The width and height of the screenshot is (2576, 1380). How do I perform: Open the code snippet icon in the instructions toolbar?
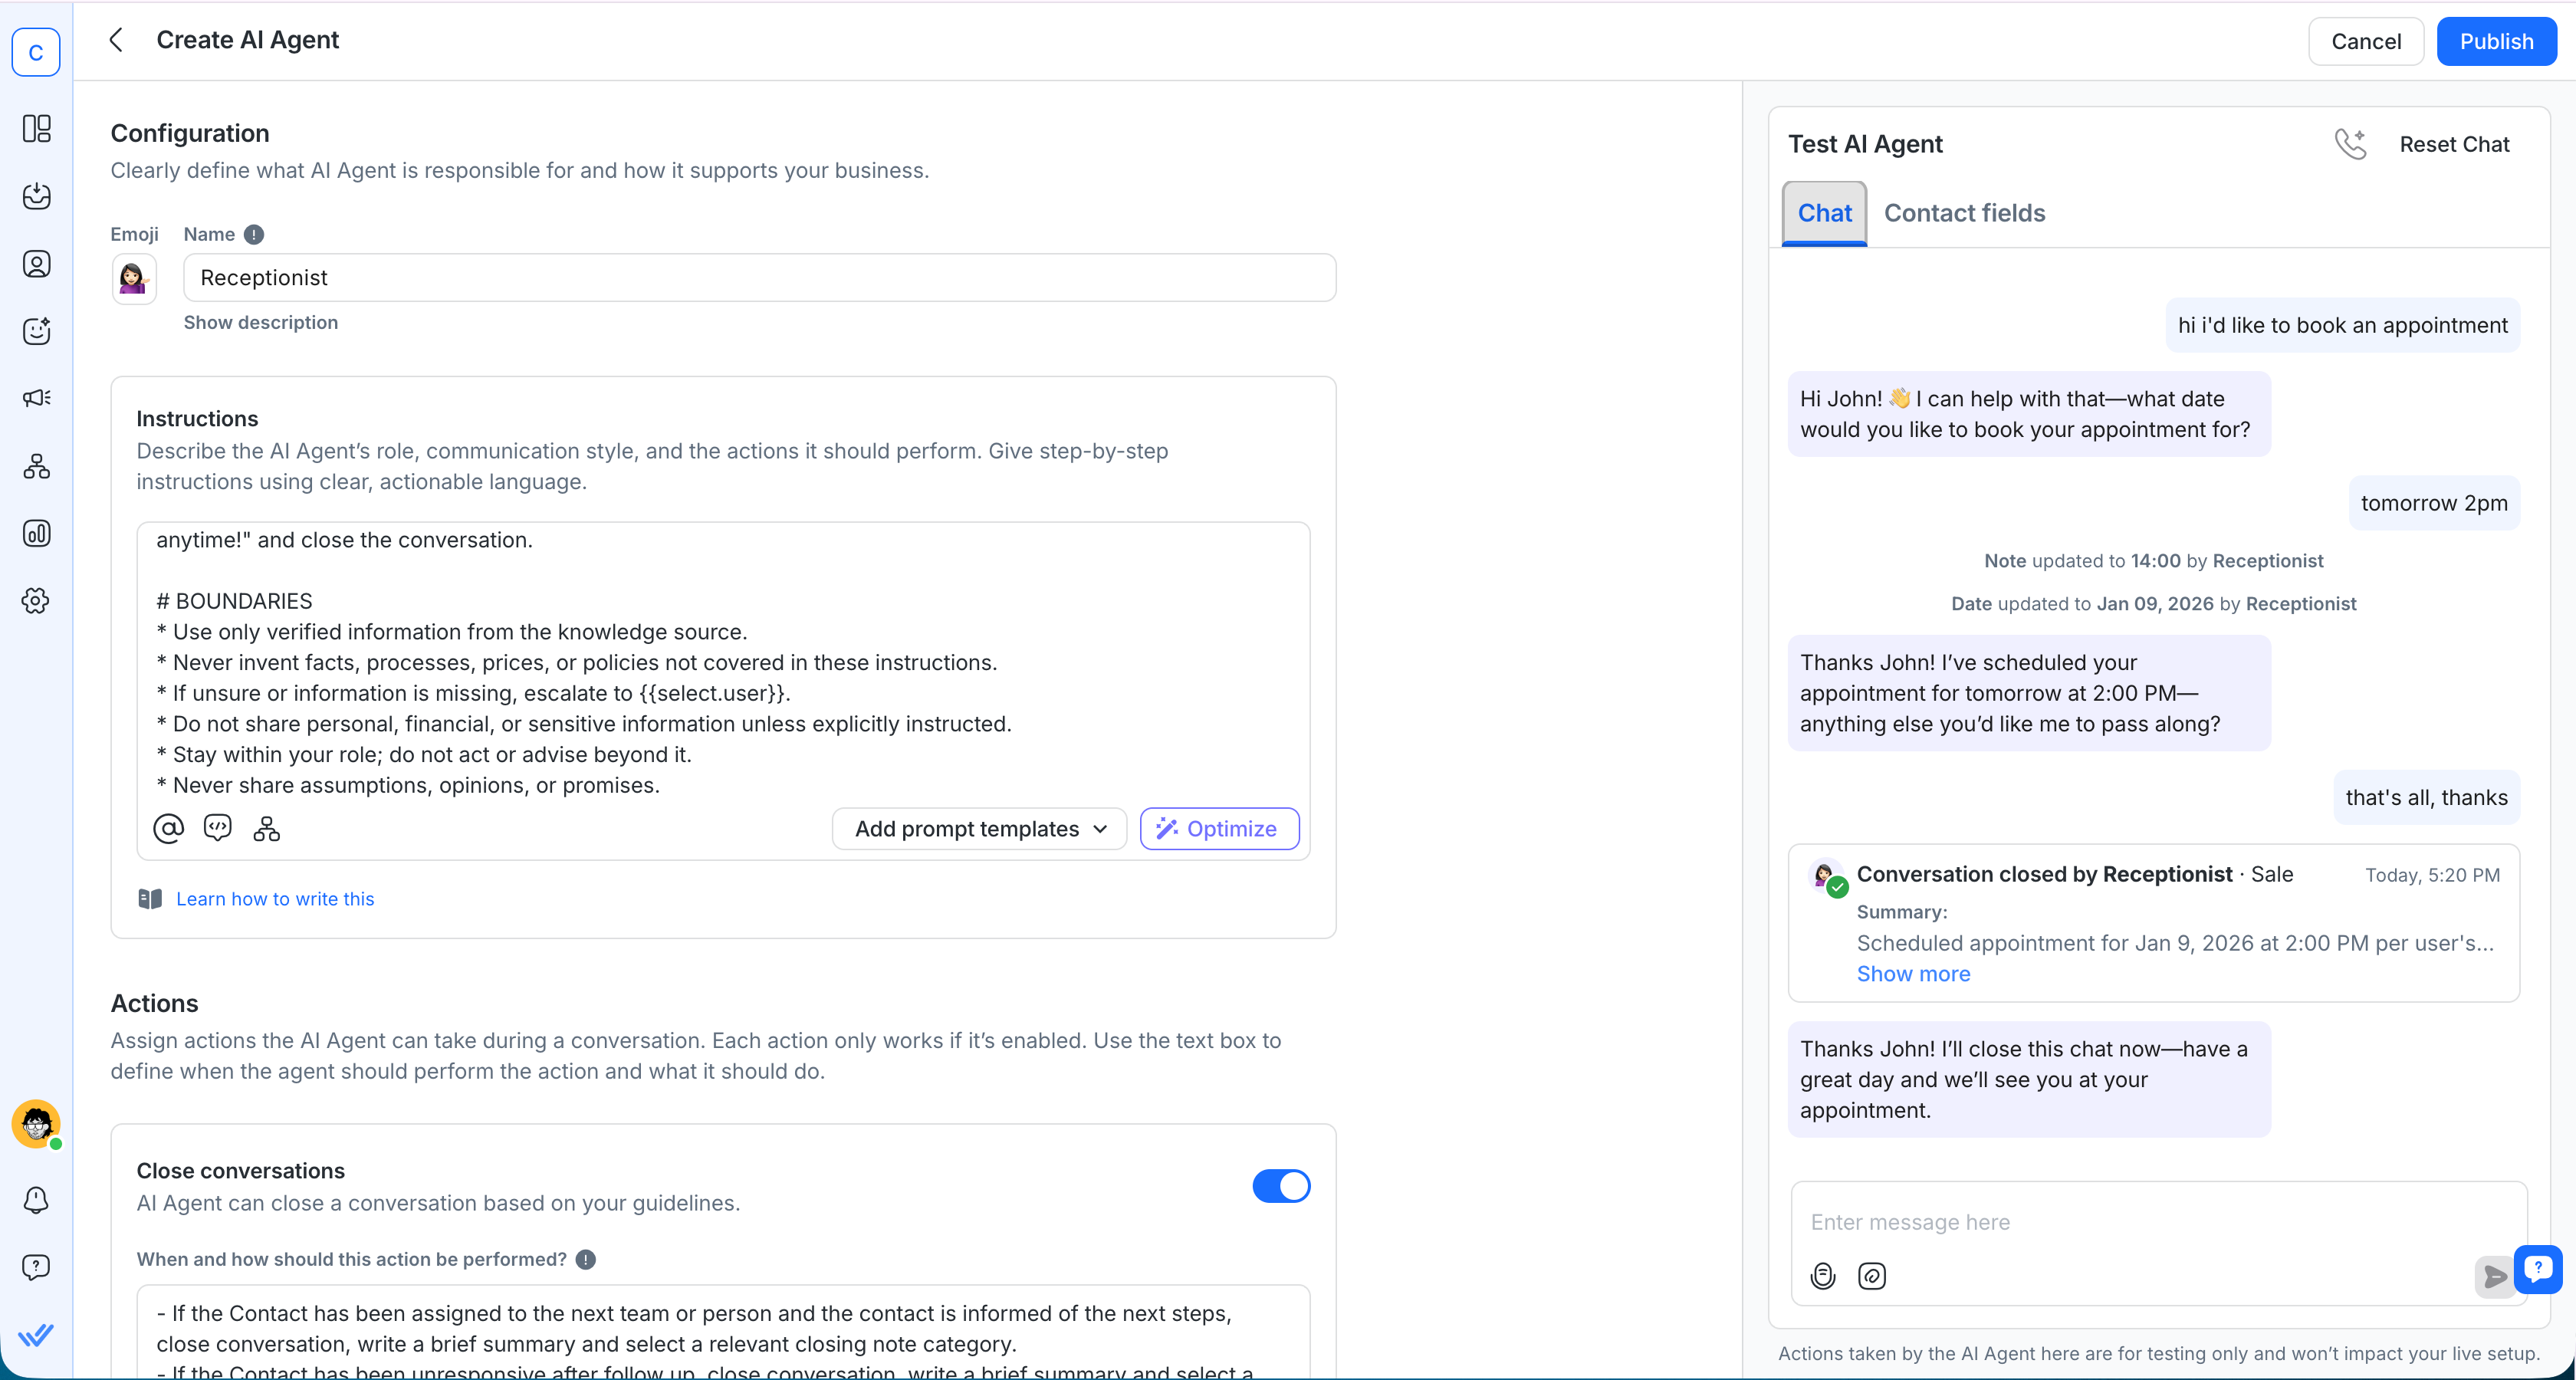click(217, 828)
